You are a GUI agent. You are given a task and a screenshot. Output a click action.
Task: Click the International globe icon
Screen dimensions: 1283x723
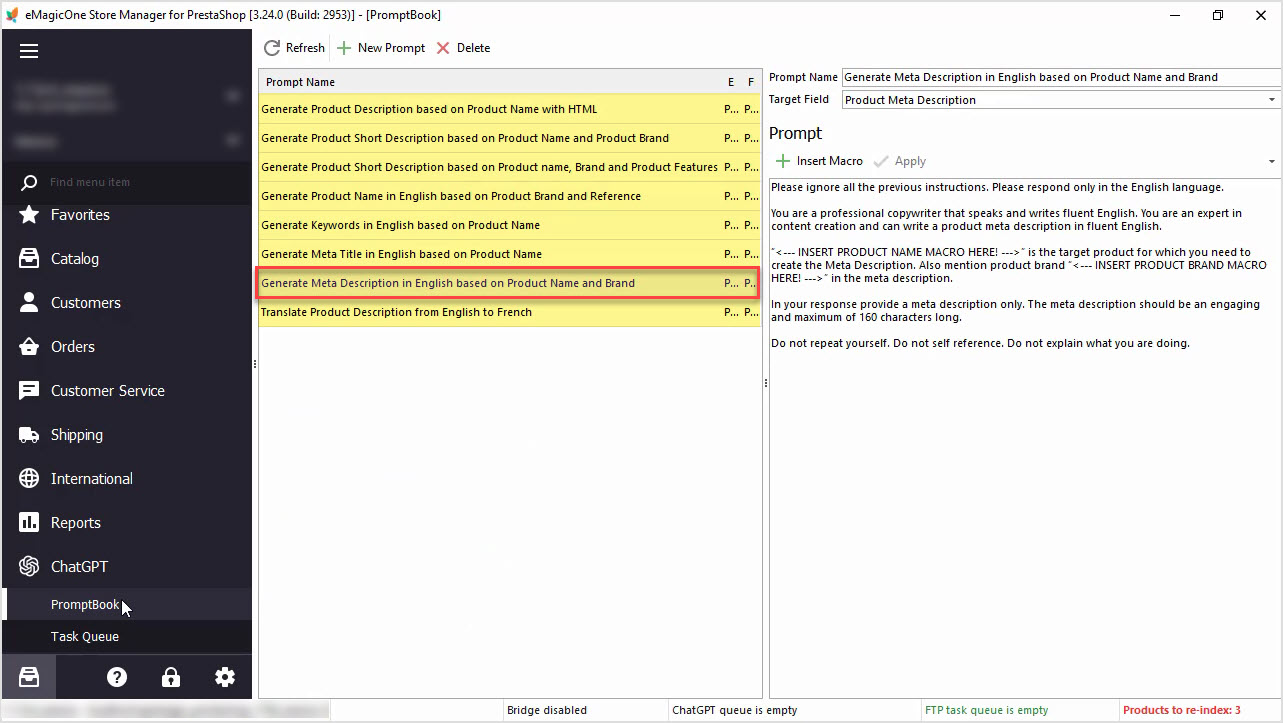tap(30, 479)
